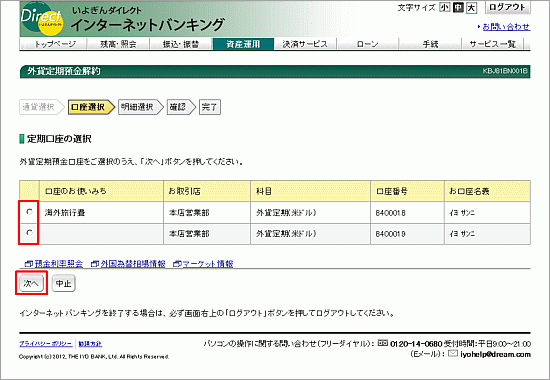Click 本店営業部 in 海外旅行費 row
The image size is (550, 380).
(x=189, y=213)
